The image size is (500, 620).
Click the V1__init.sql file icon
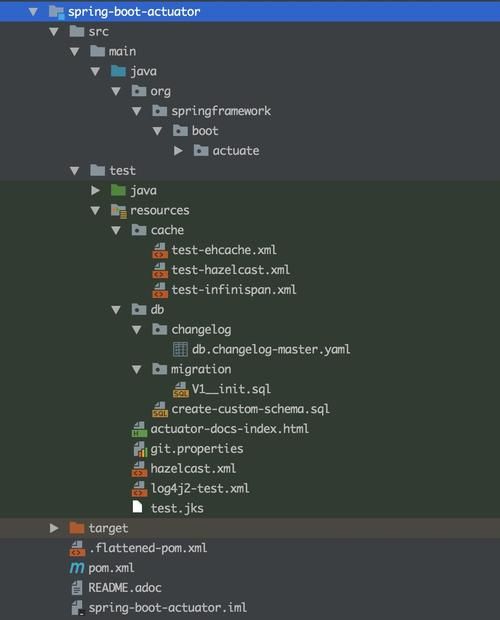181,389
